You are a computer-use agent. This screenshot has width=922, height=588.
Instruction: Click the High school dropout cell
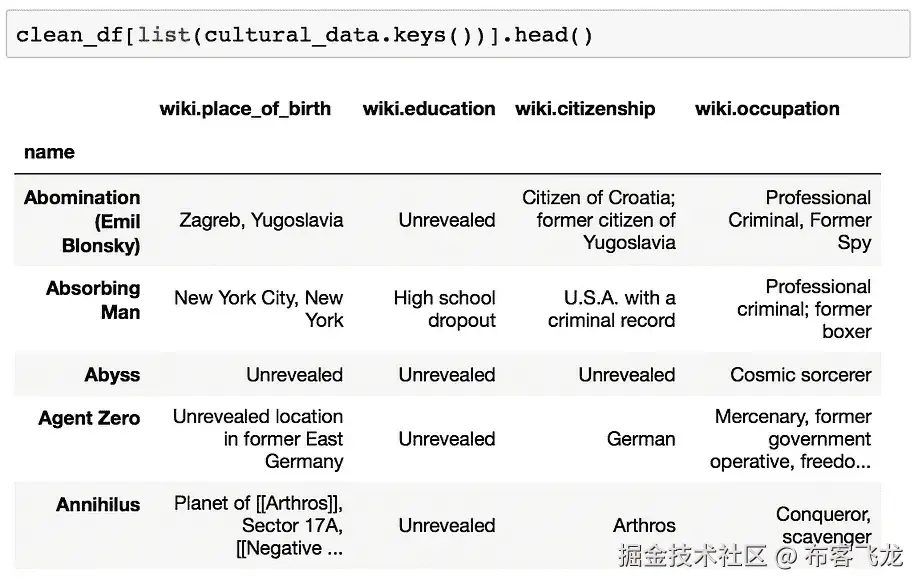[445, 309]
